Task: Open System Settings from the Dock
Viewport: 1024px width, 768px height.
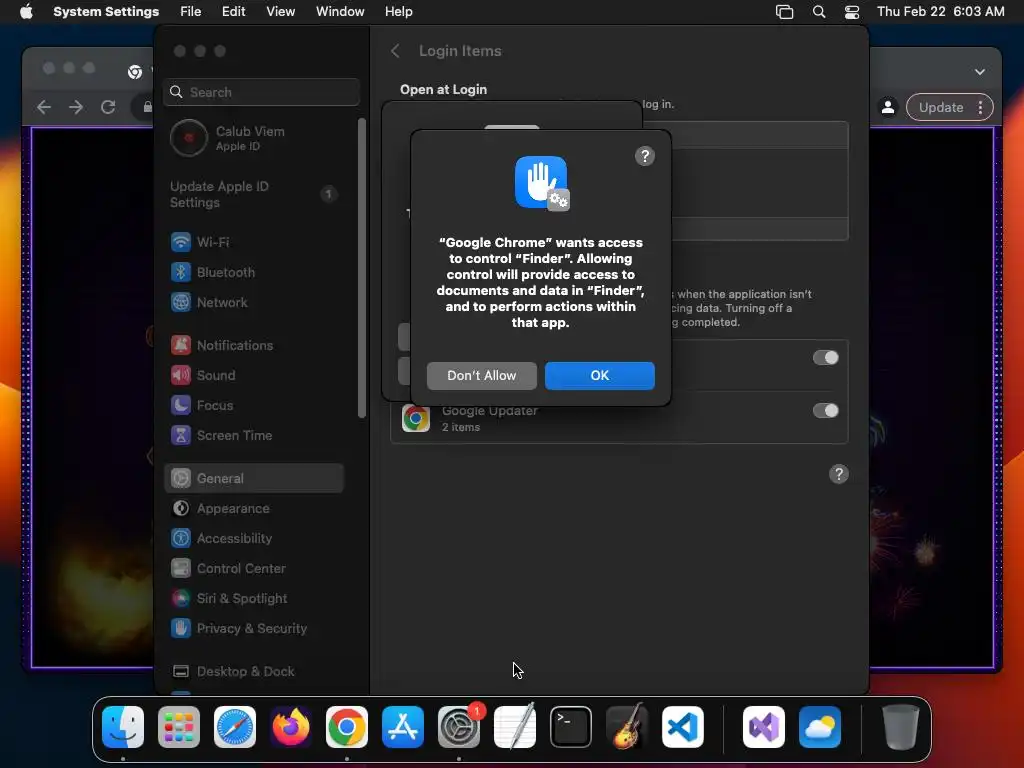Action: (459, 727)
